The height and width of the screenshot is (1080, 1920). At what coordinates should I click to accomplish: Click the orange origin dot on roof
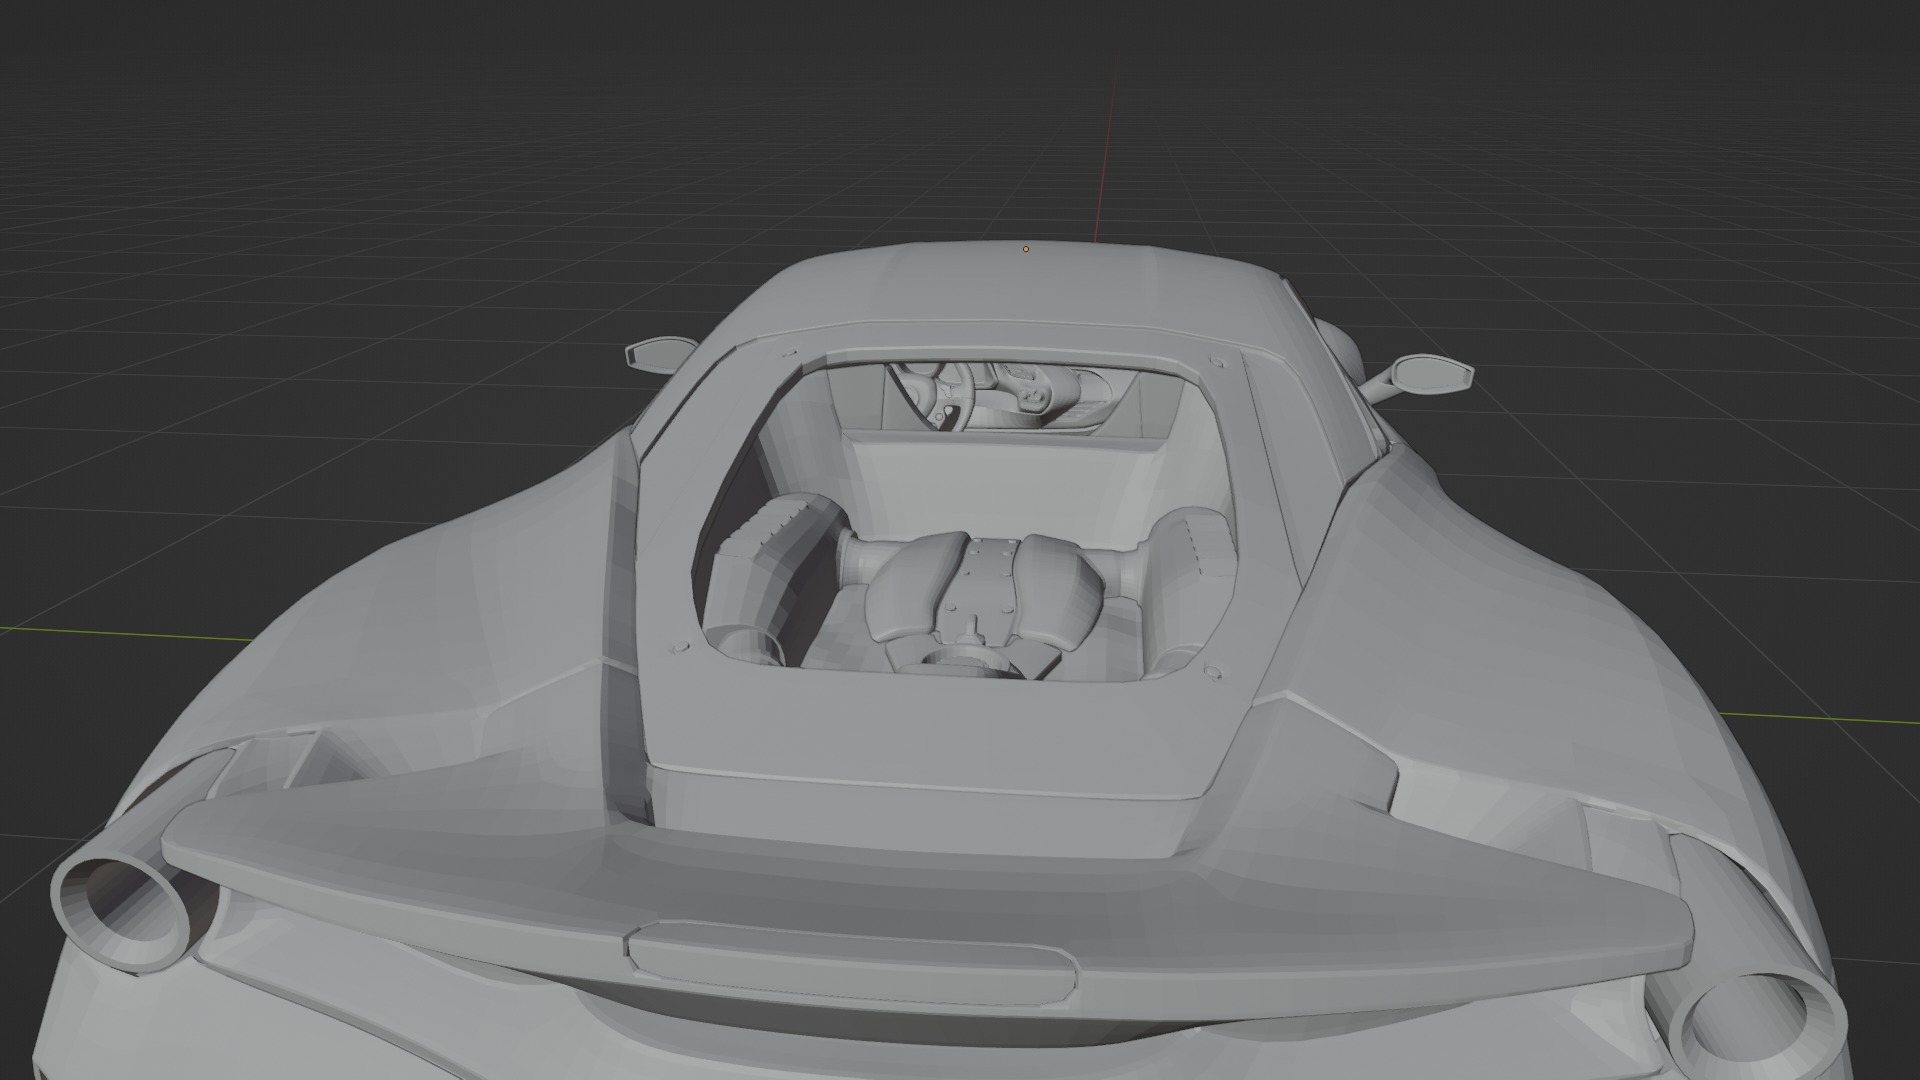1026,249
